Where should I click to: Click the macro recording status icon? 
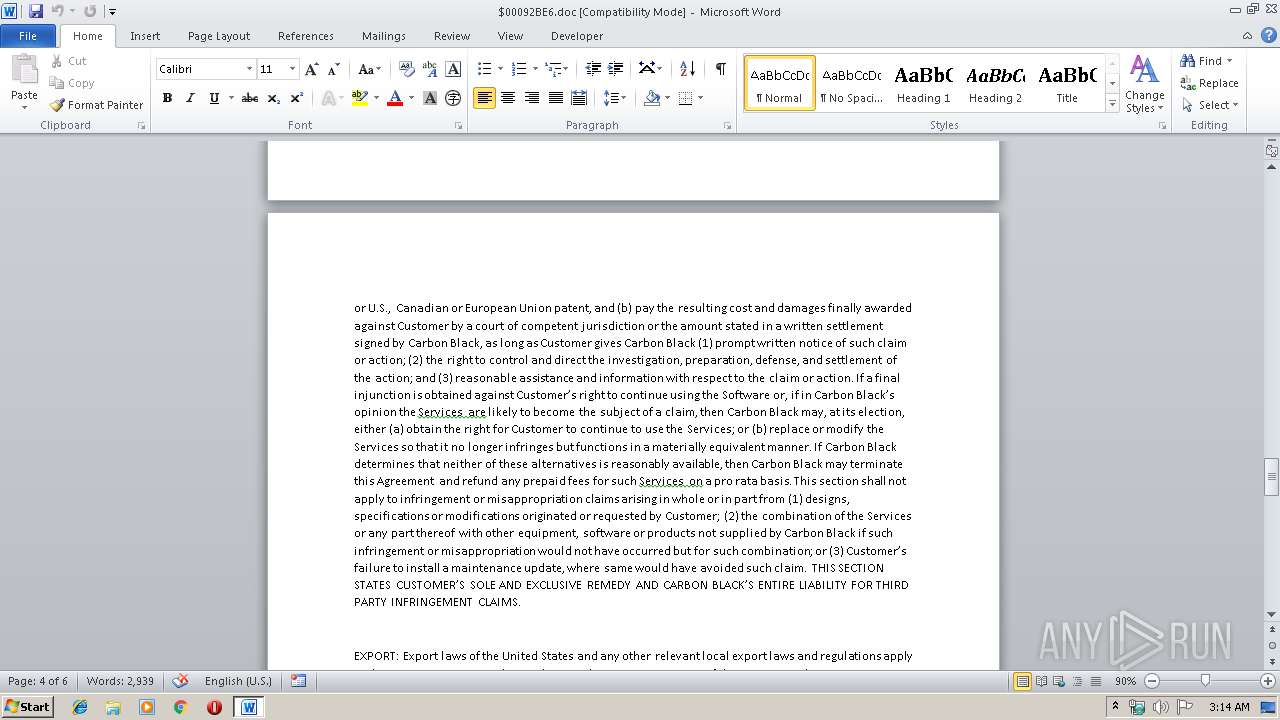pyautogui.click(x=298, y=681)
